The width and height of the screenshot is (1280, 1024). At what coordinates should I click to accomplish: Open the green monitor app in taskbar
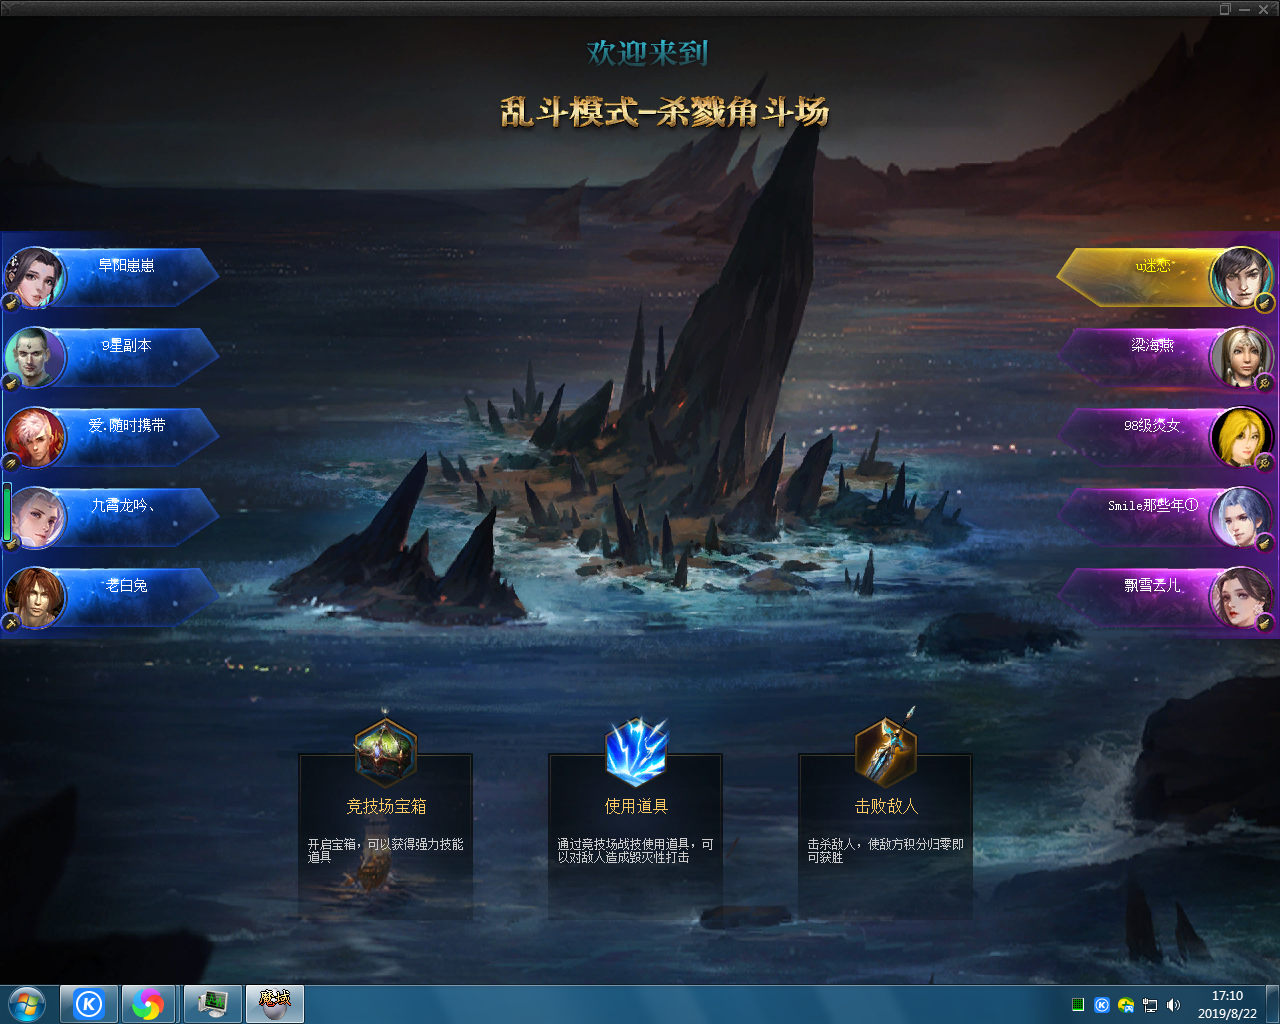(212, 1004)
